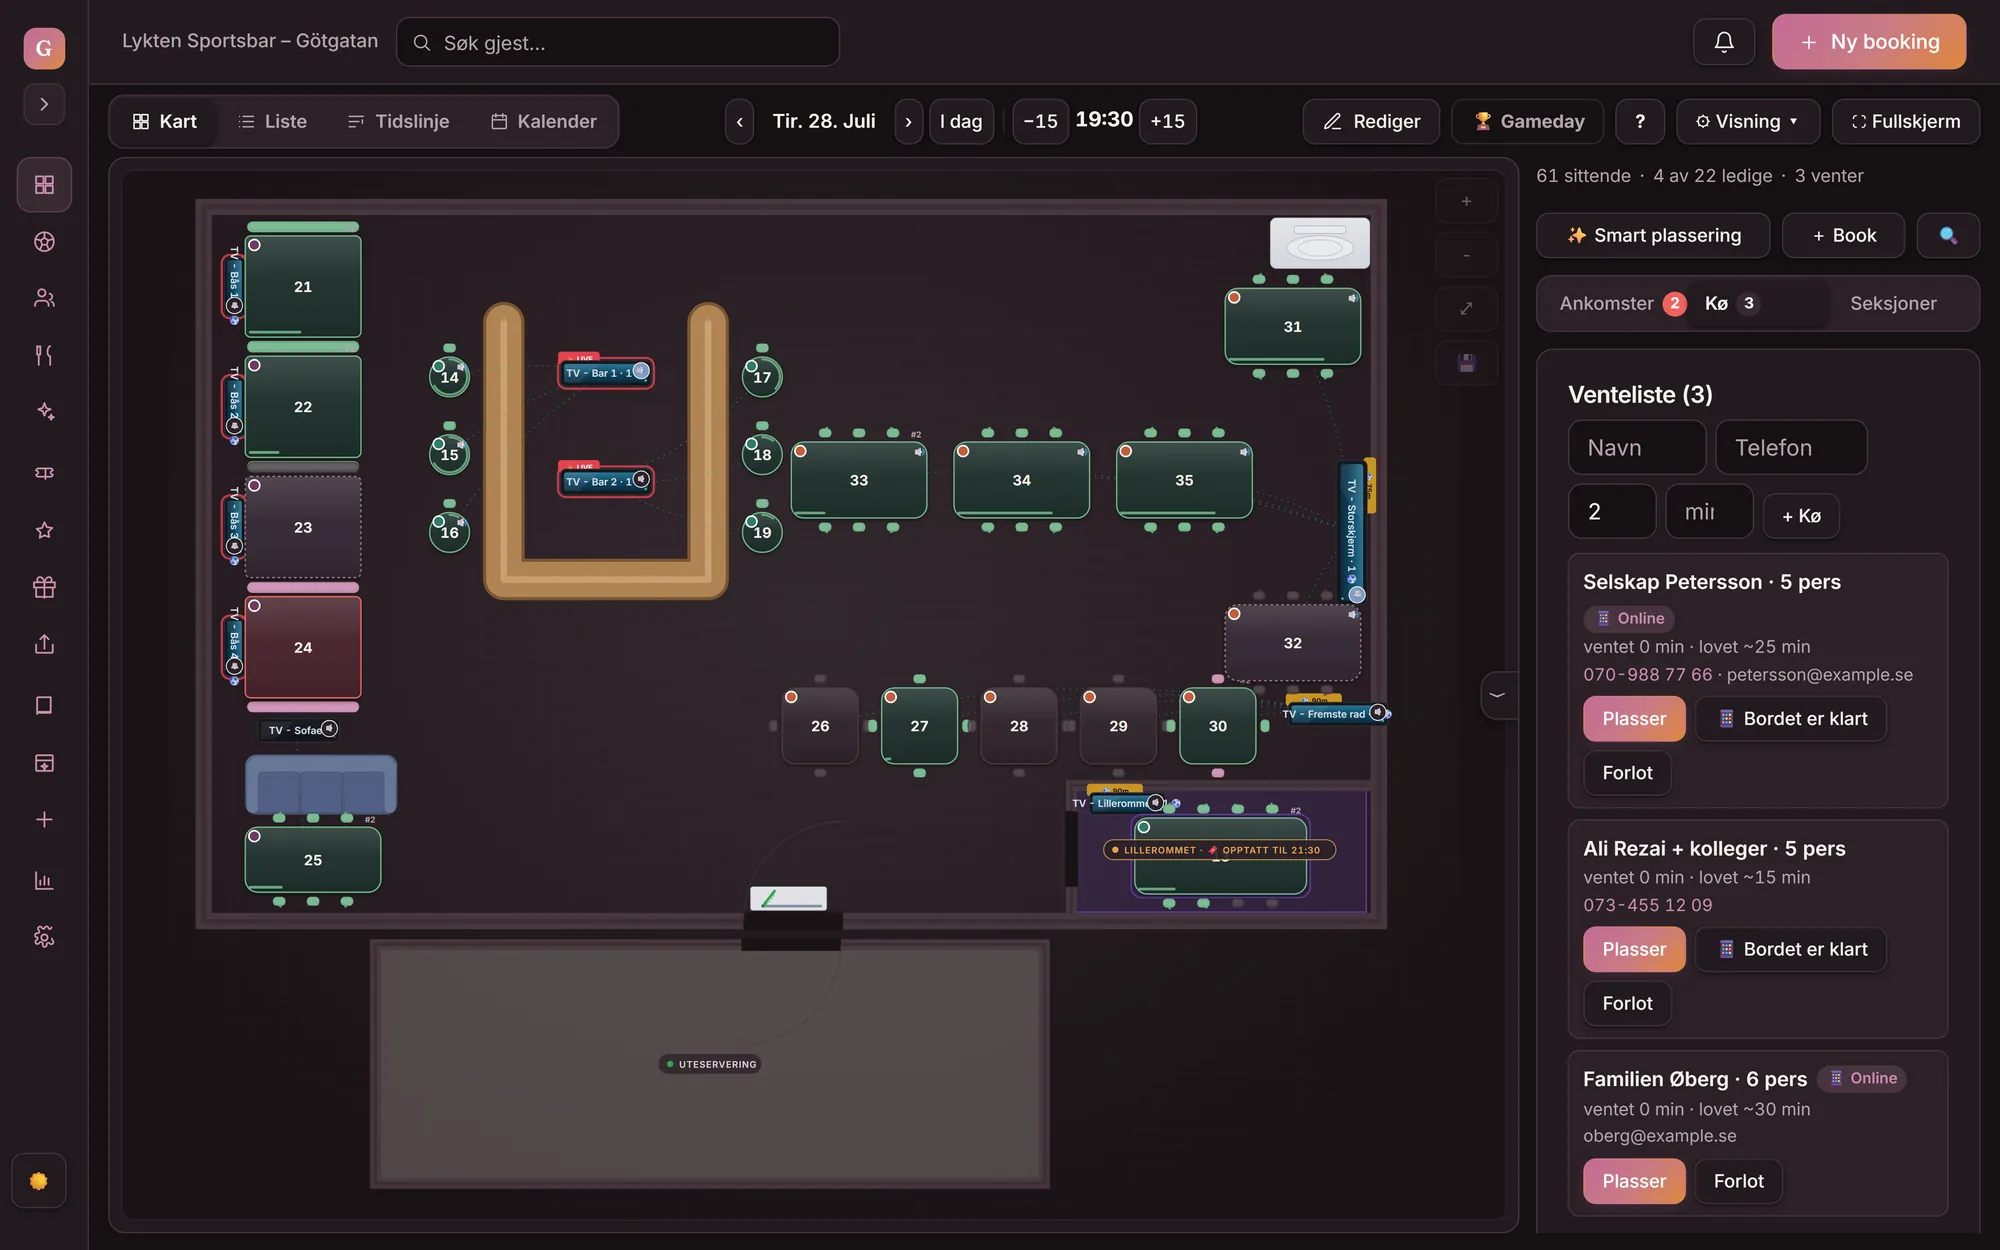This screenshot has height=1250, width=2000.
Task: Go to next day arrow
Action: coord(908,121)
